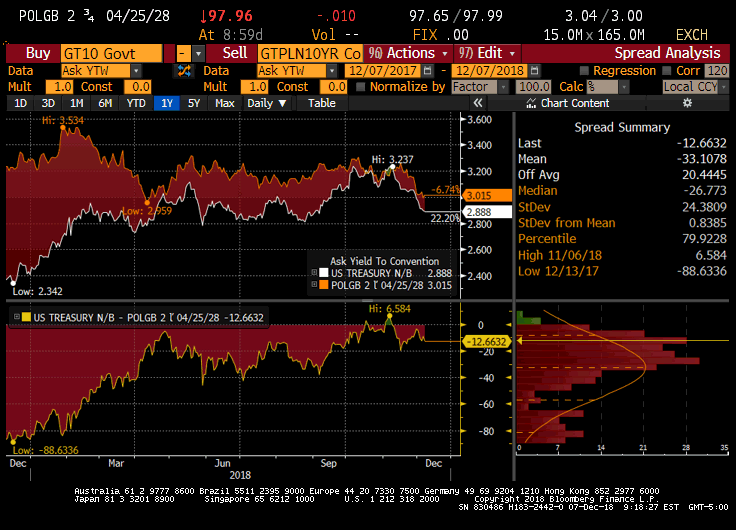Open the Daily periodicity dropdown
This screenshot has width=736, height=530.
click(x=267, y=103)
